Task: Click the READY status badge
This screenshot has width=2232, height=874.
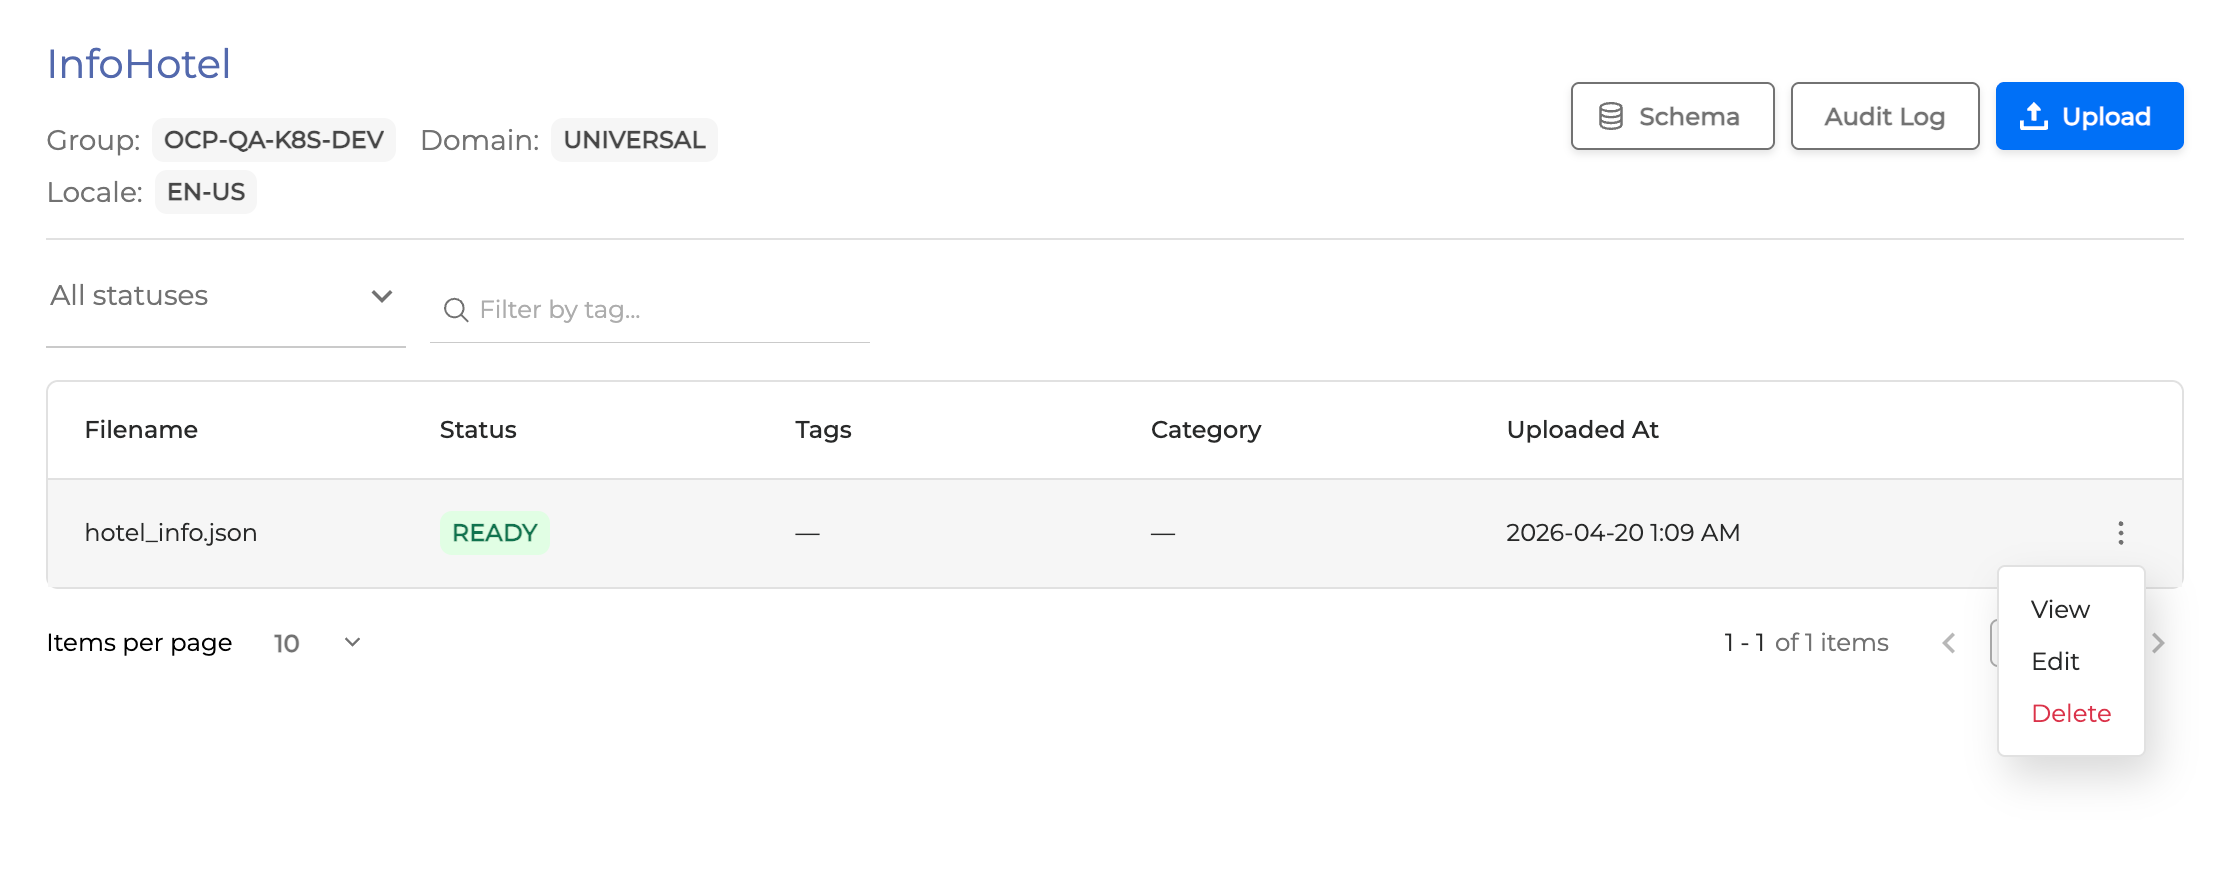Action: click(494, 533)
